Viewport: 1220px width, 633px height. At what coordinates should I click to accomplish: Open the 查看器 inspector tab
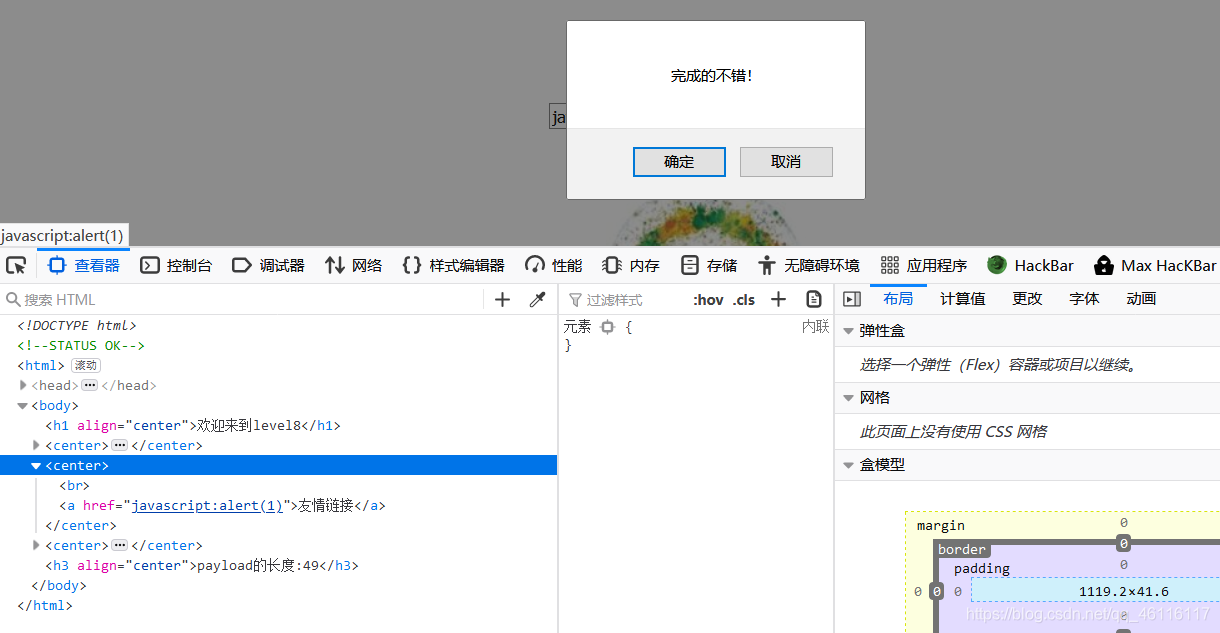[84, 265]
